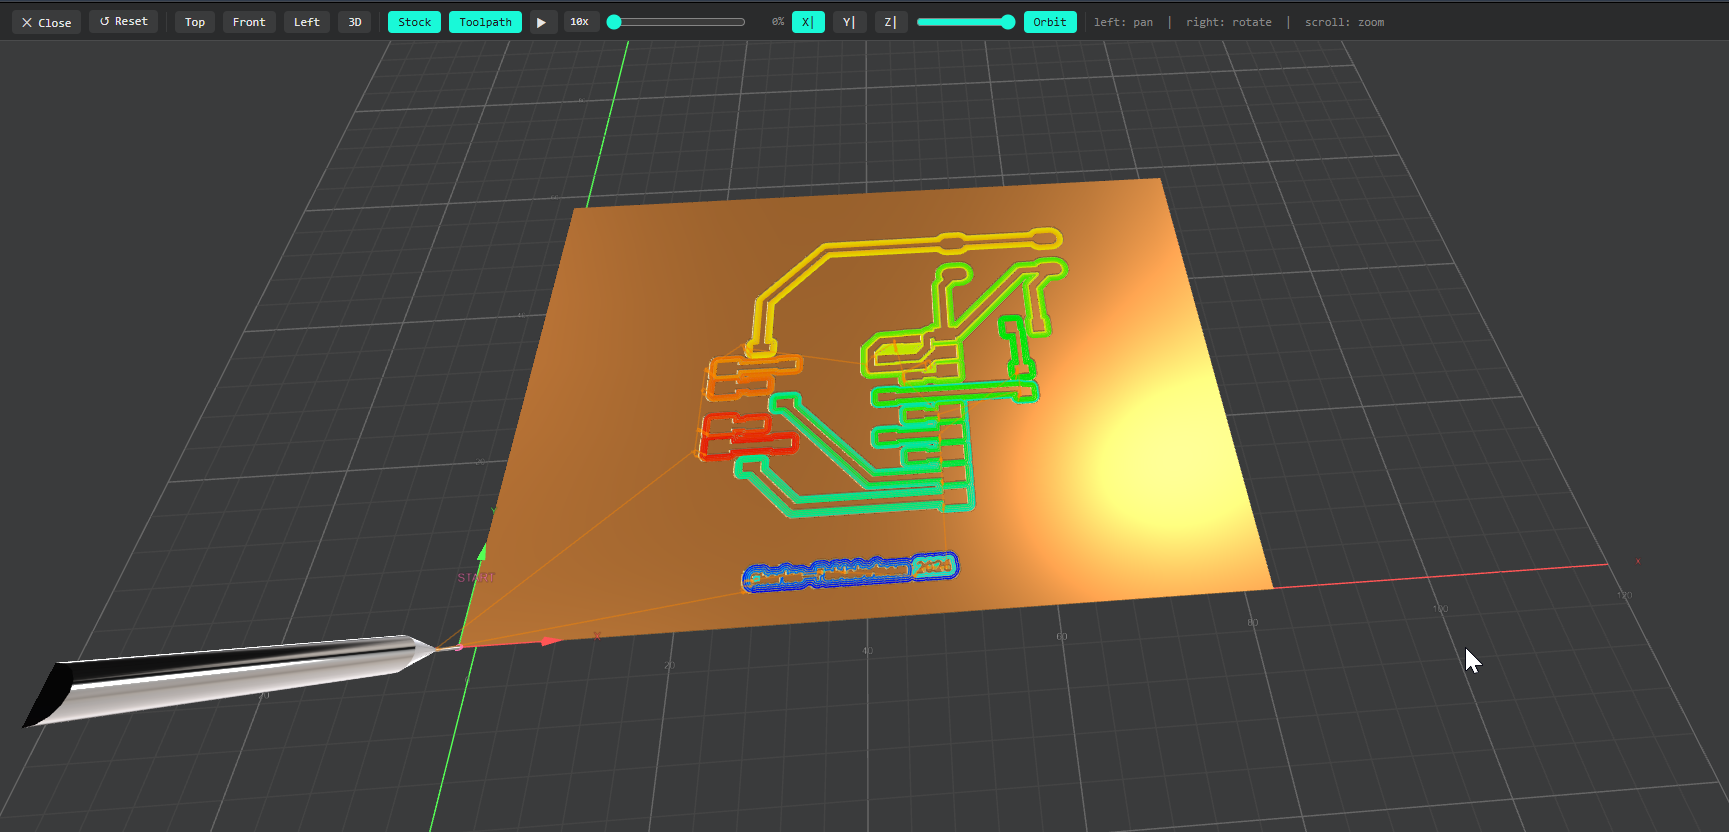The image size is (1729, 832).
Task: Click the blue engraved text toolpath
Action: [850, 572]
